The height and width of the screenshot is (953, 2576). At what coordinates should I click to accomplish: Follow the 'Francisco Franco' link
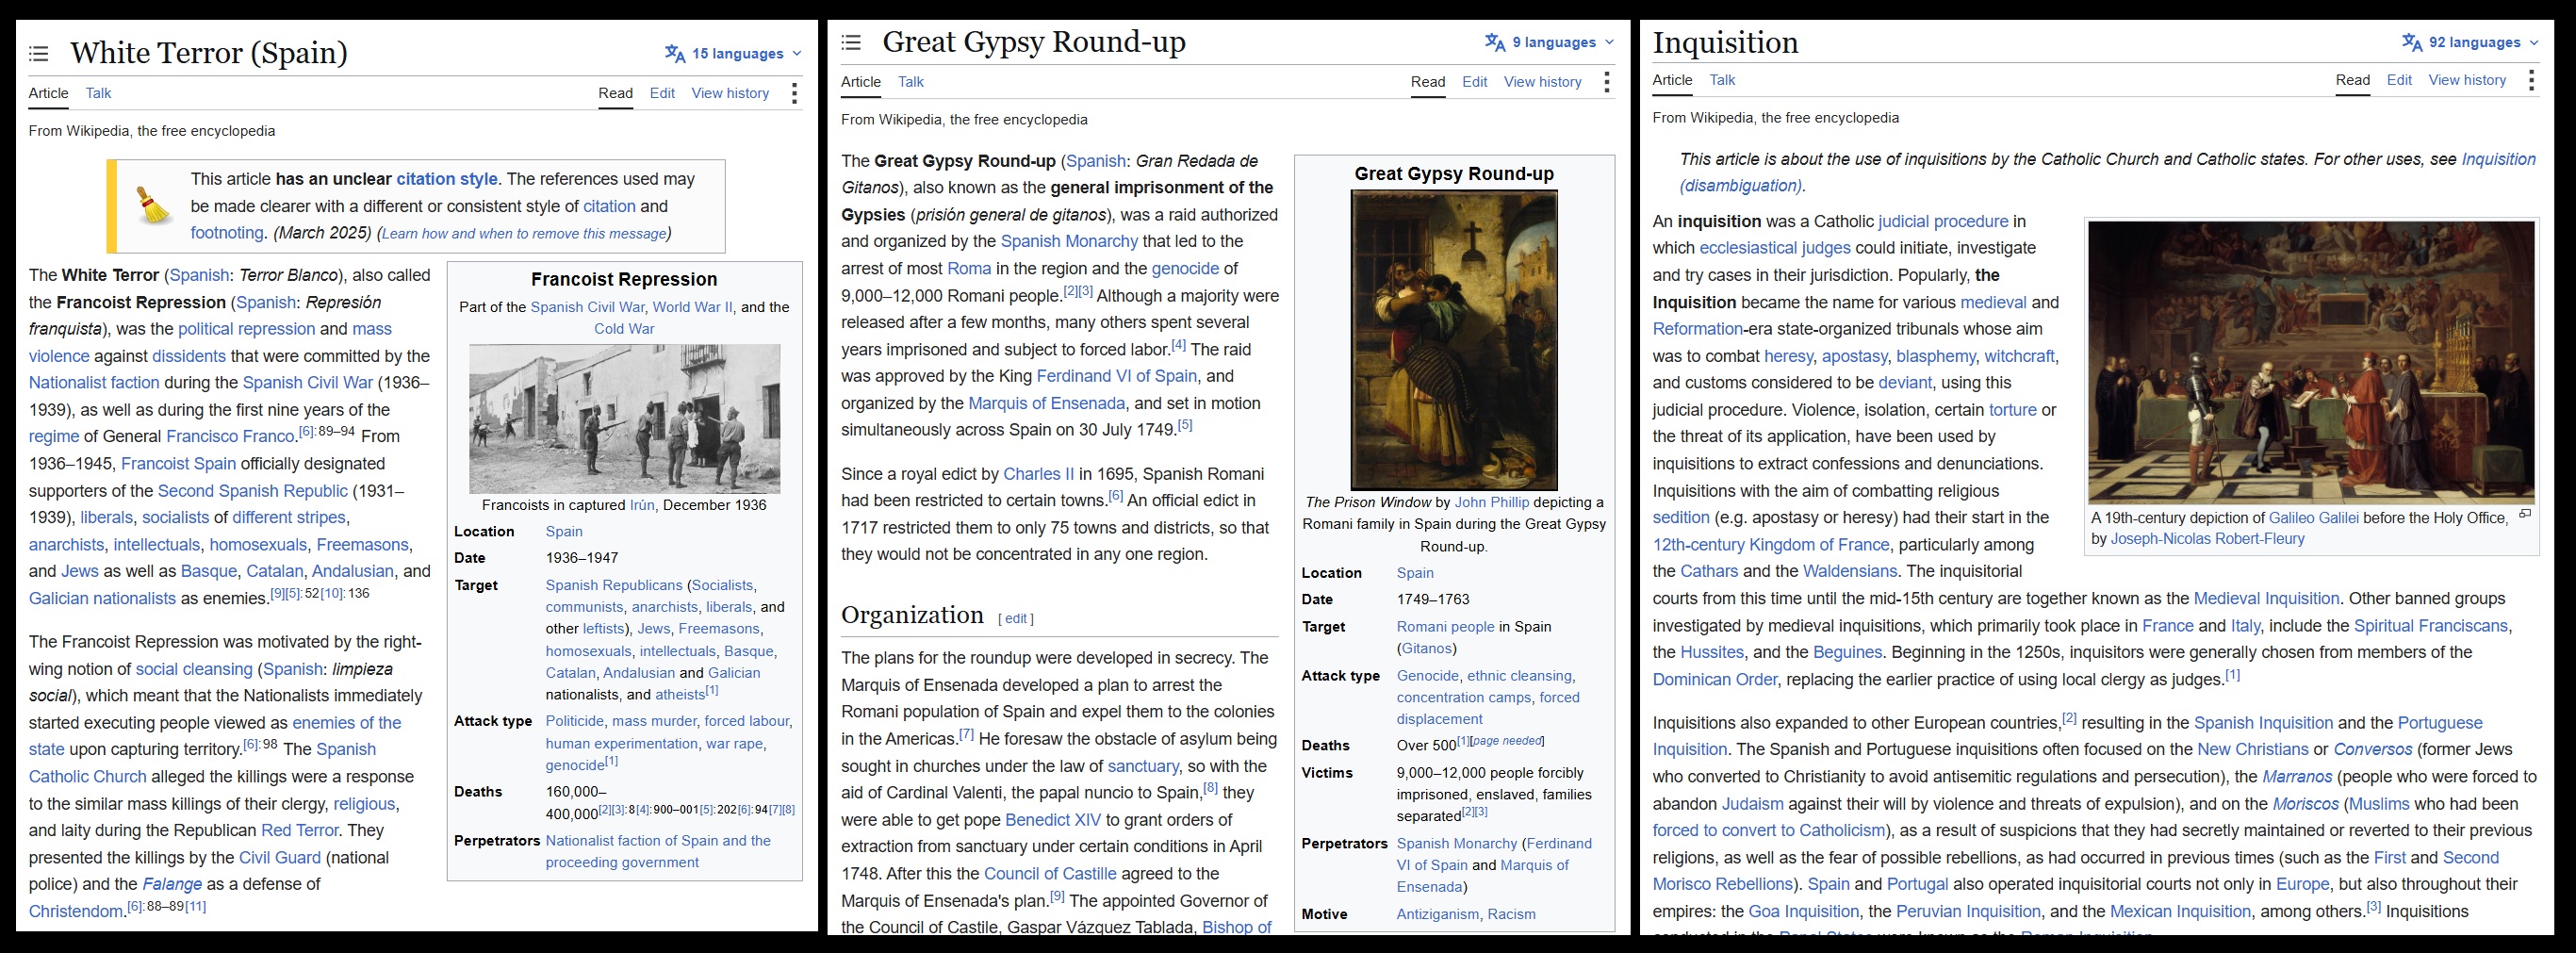click(x=230, y=437)
